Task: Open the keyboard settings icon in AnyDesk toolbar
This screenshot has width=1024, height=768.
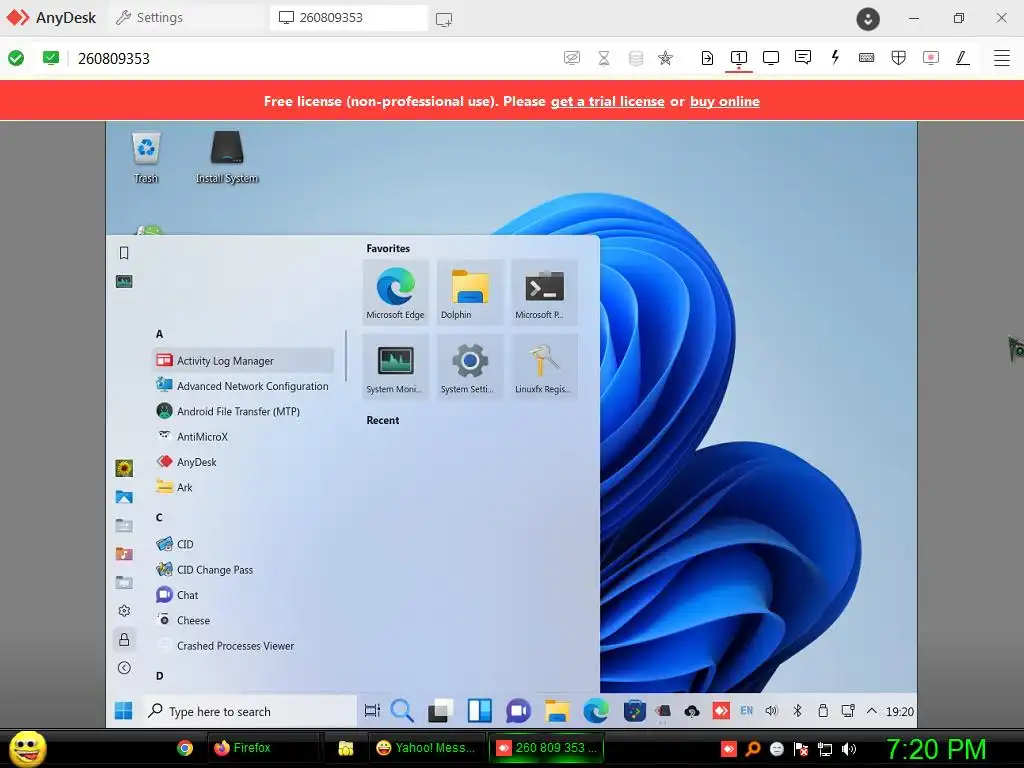Action: click(x=867, y=57)
